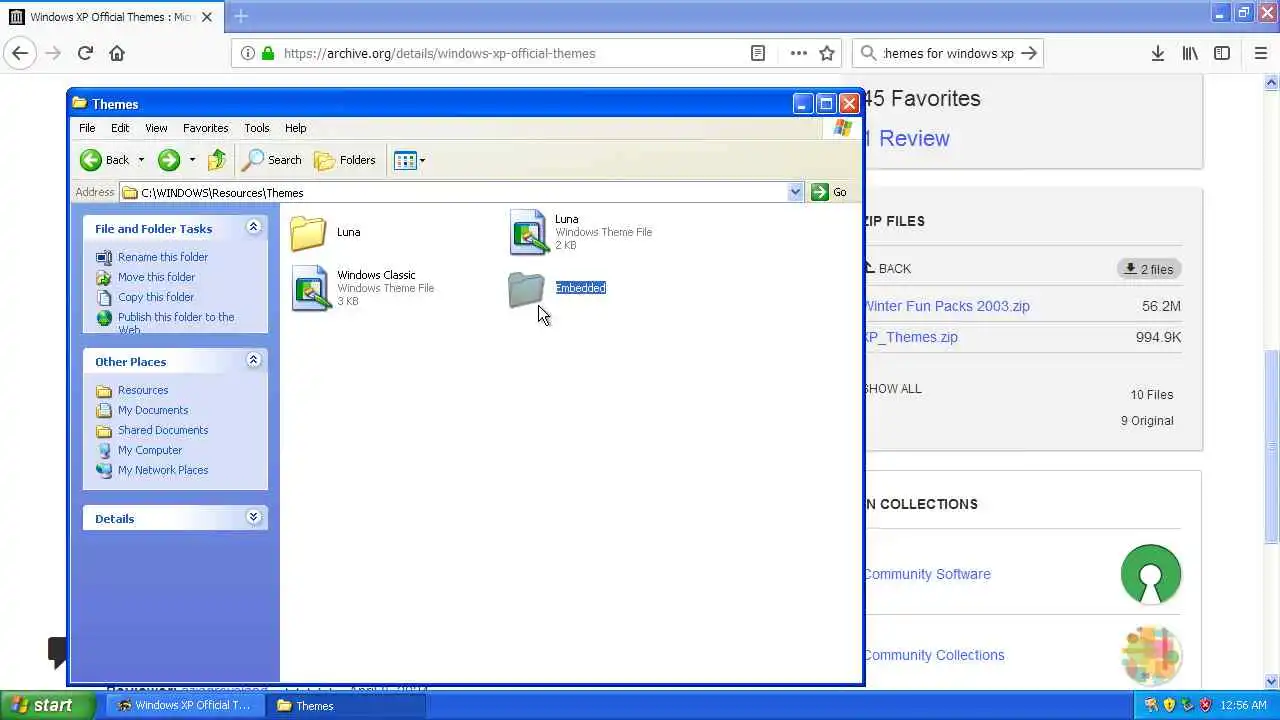The width and height of the screenshot is (1280, 720).
Task: Select the Luna Windows Theme File icon
Action: tap(528, 232)
